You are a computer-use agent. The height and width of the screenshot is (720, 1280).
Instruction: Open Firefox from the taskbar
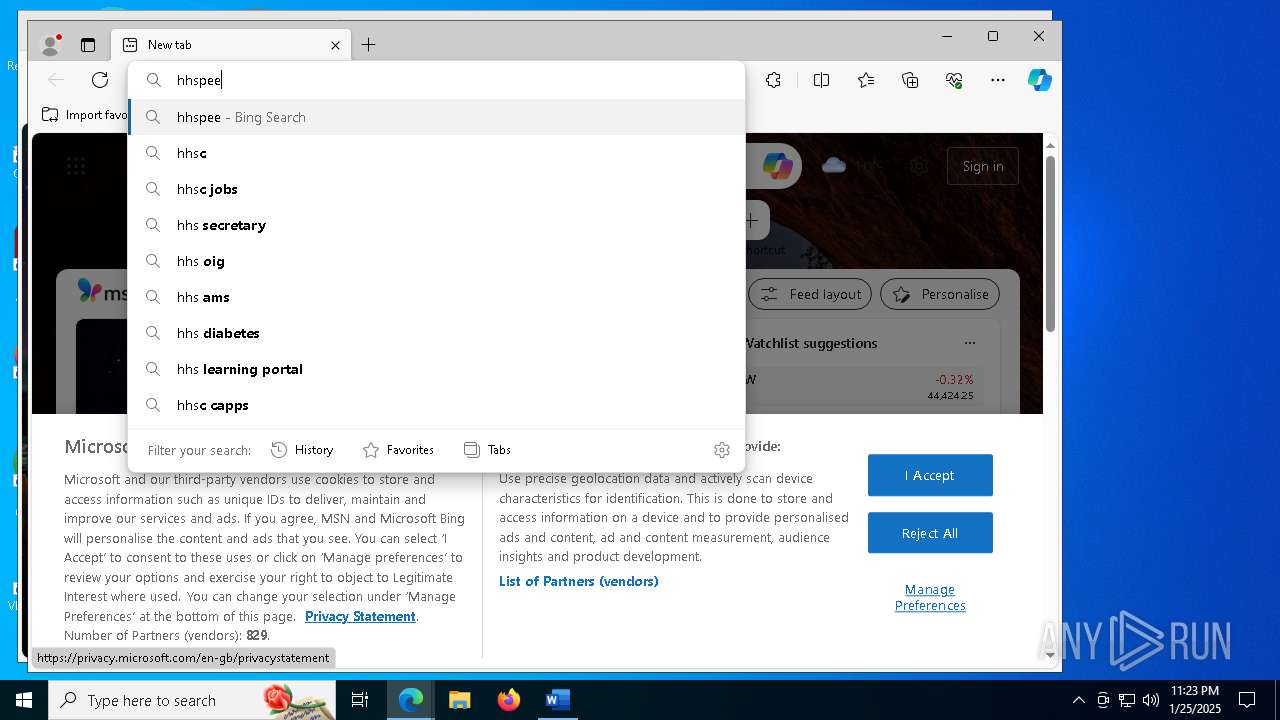509,700
